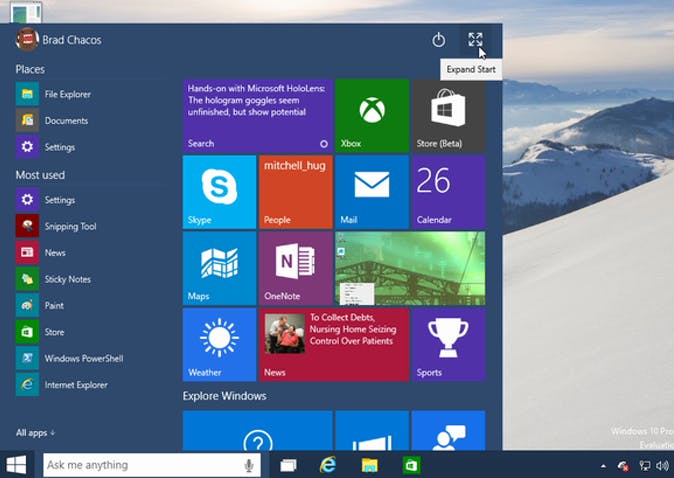Click the volume speaker tray icon
The image size is (674, 478).
(663, 466)
